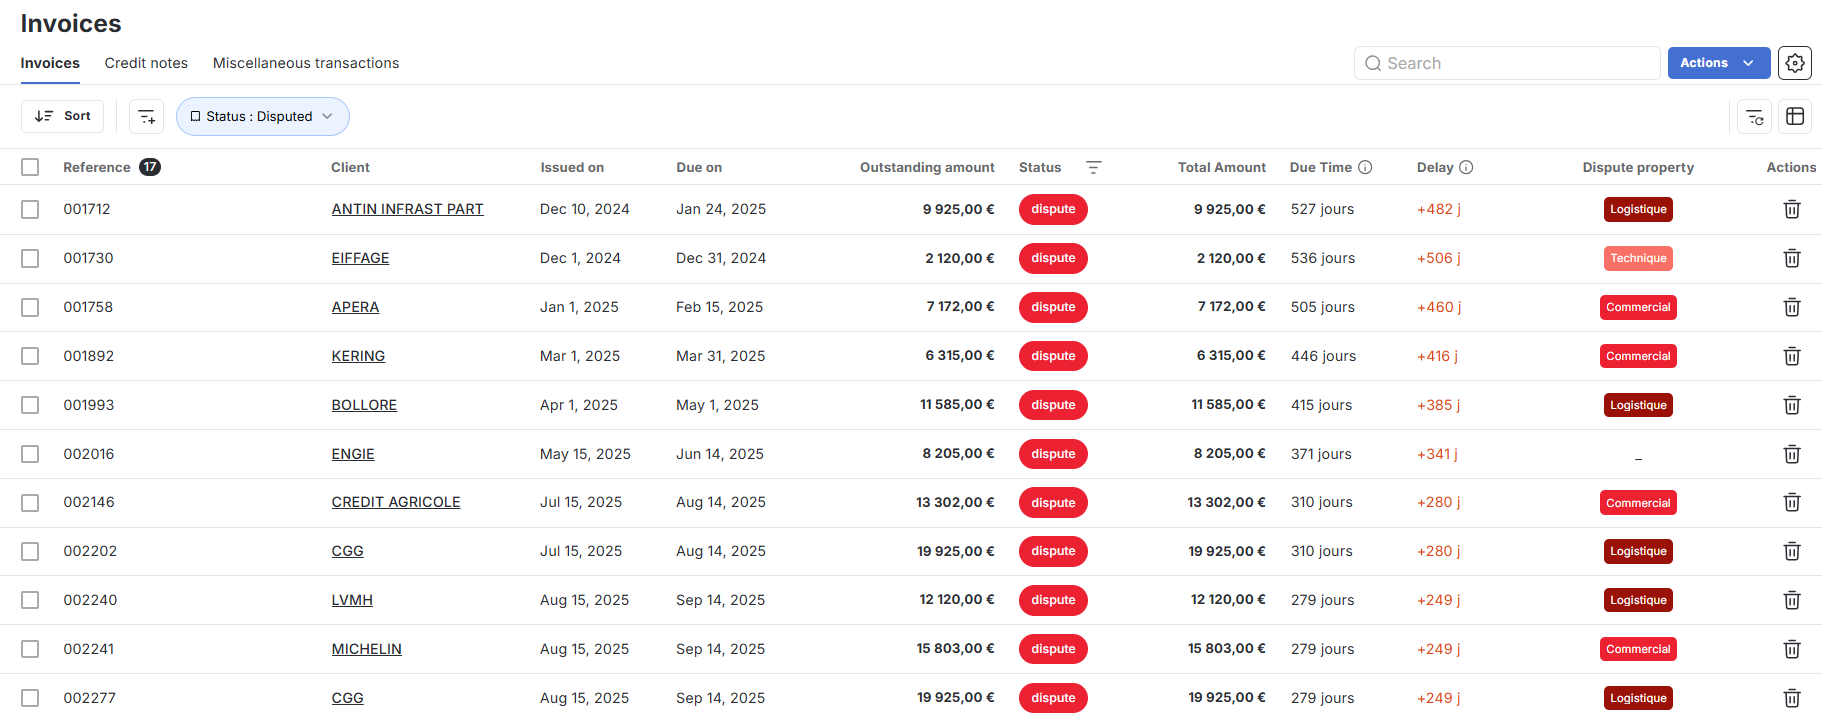The image size is (1822, 721).
Task: Delete CREDIT AGRICOLE invoice 002146
Action: [1792, 502]
